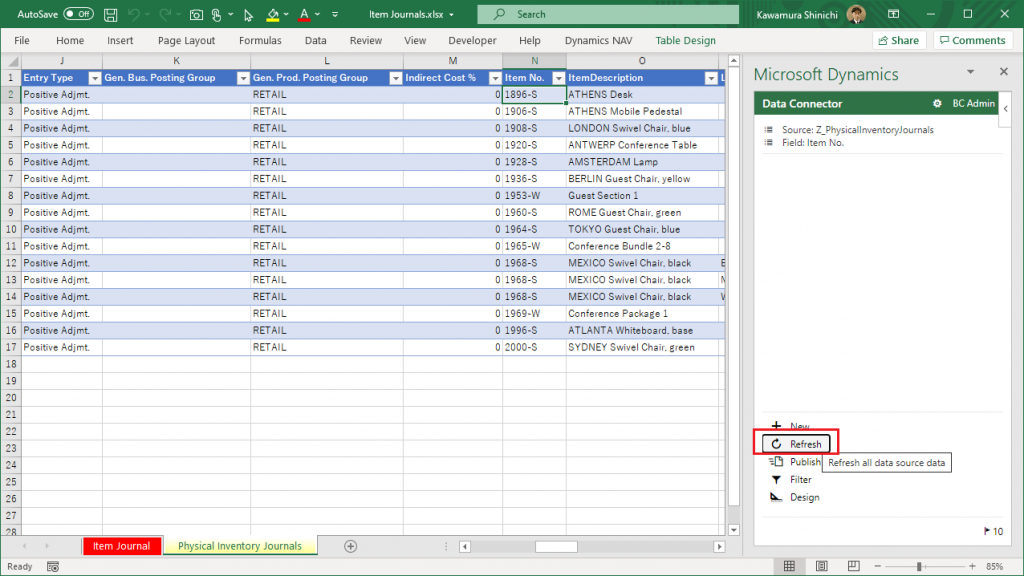Open Customize Quick Access Toolbar menu

pyautogui.click(x=335, y=14)
